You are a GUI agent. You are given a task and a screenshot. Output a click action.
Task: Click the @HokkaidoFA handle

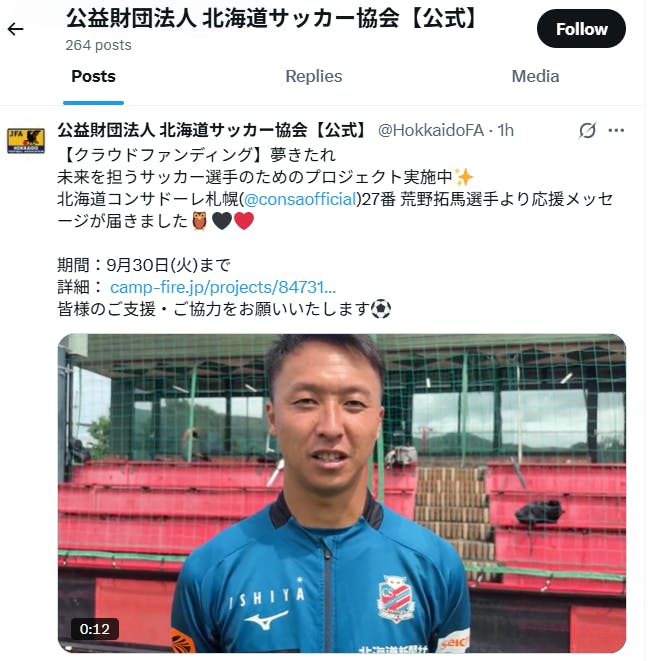[430, 130]
